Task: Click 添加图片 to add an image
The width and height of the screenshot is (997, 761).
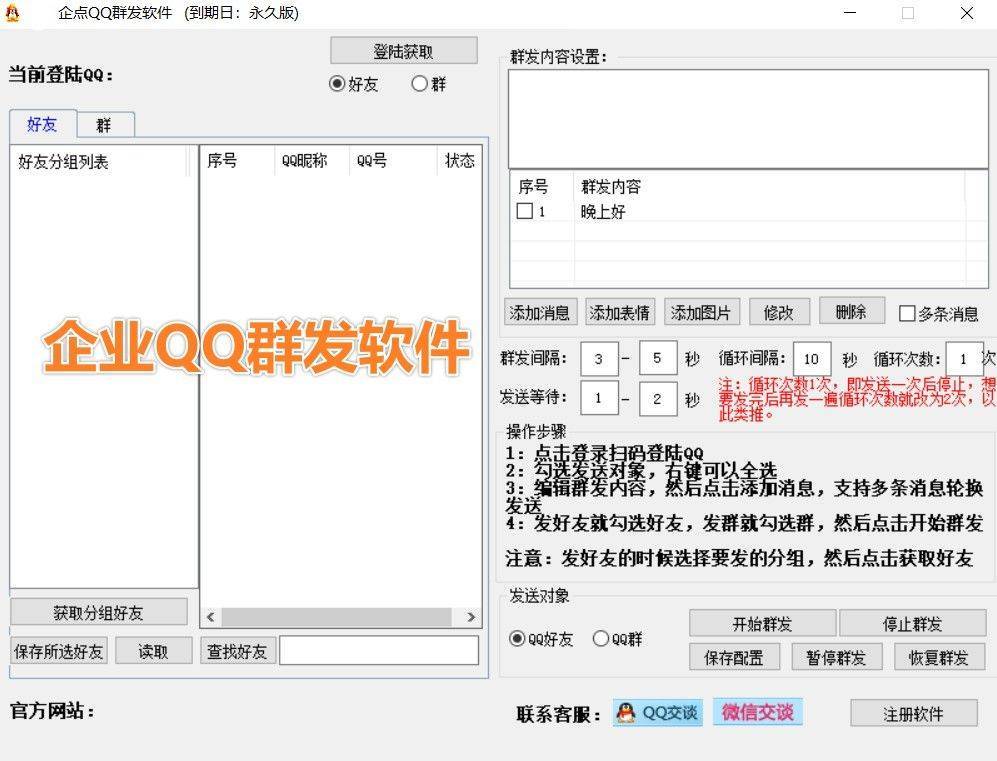Action: click(700, 312)
